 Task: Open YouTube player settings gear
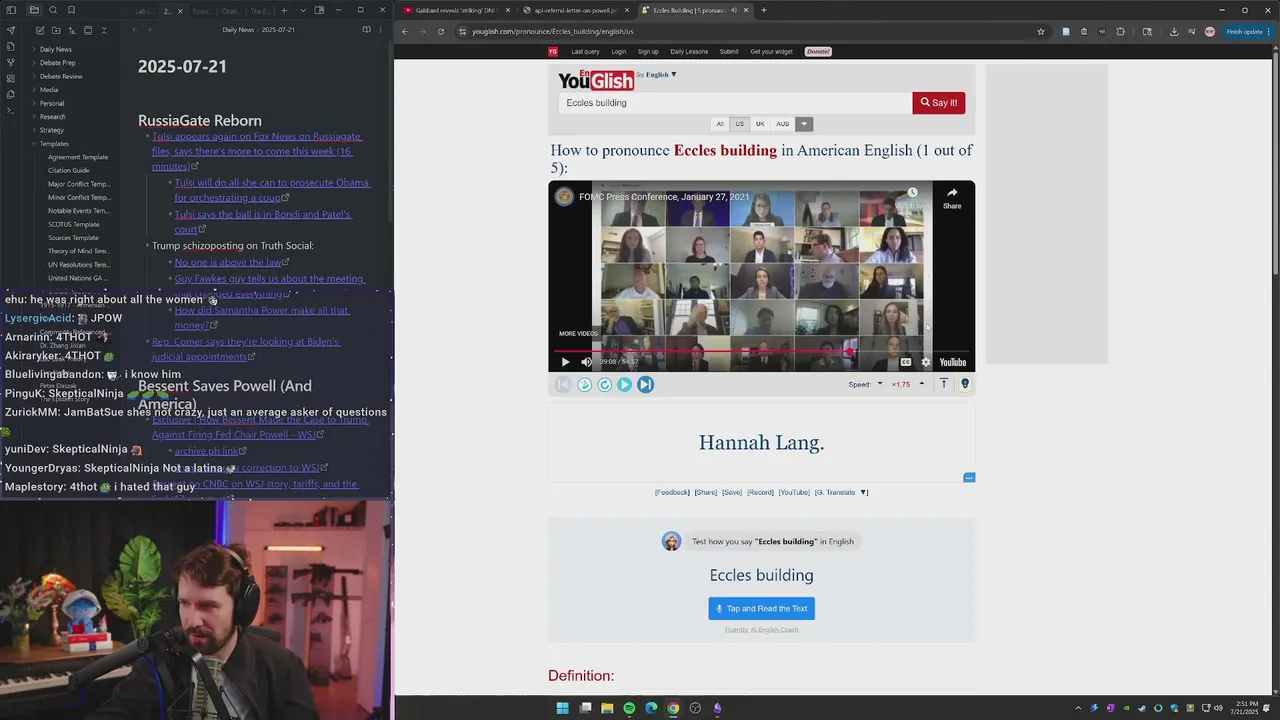point(926,362)
